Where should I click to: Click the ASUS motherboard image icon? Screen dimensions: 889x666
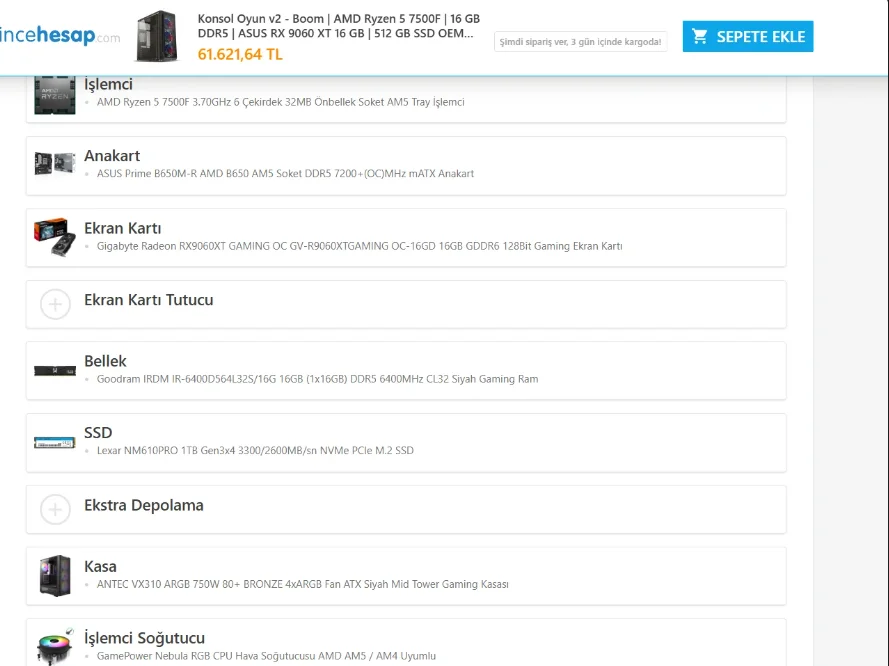(54, 163)
